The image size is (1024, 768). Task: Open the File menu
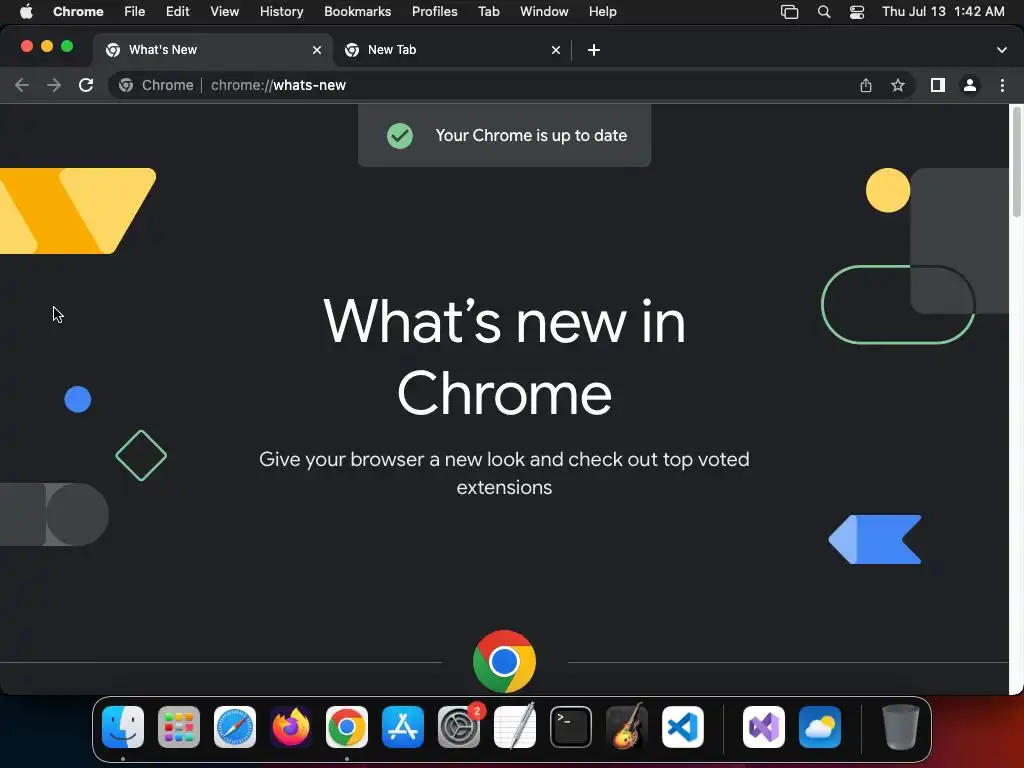[x=135, y=12]
